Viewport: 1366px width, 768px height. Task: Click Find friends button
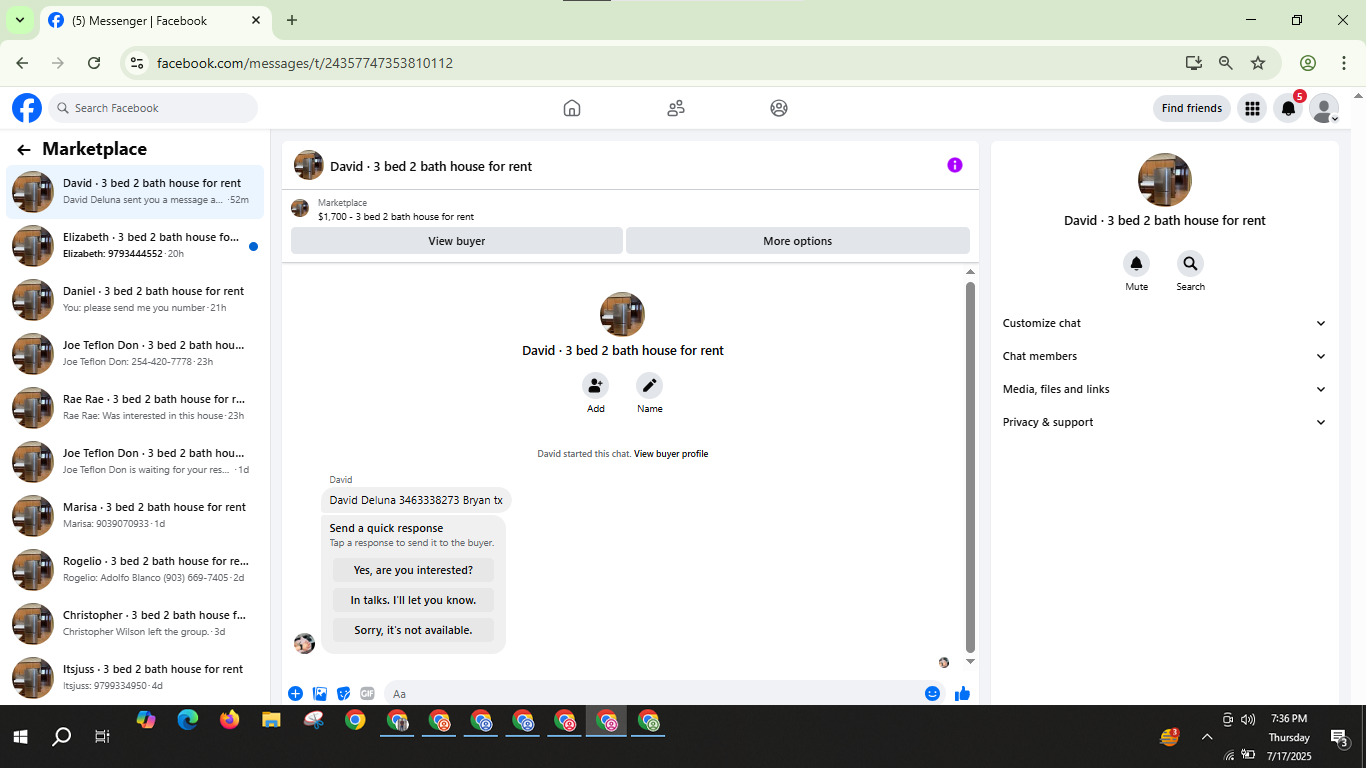[x=1192, y=108]
